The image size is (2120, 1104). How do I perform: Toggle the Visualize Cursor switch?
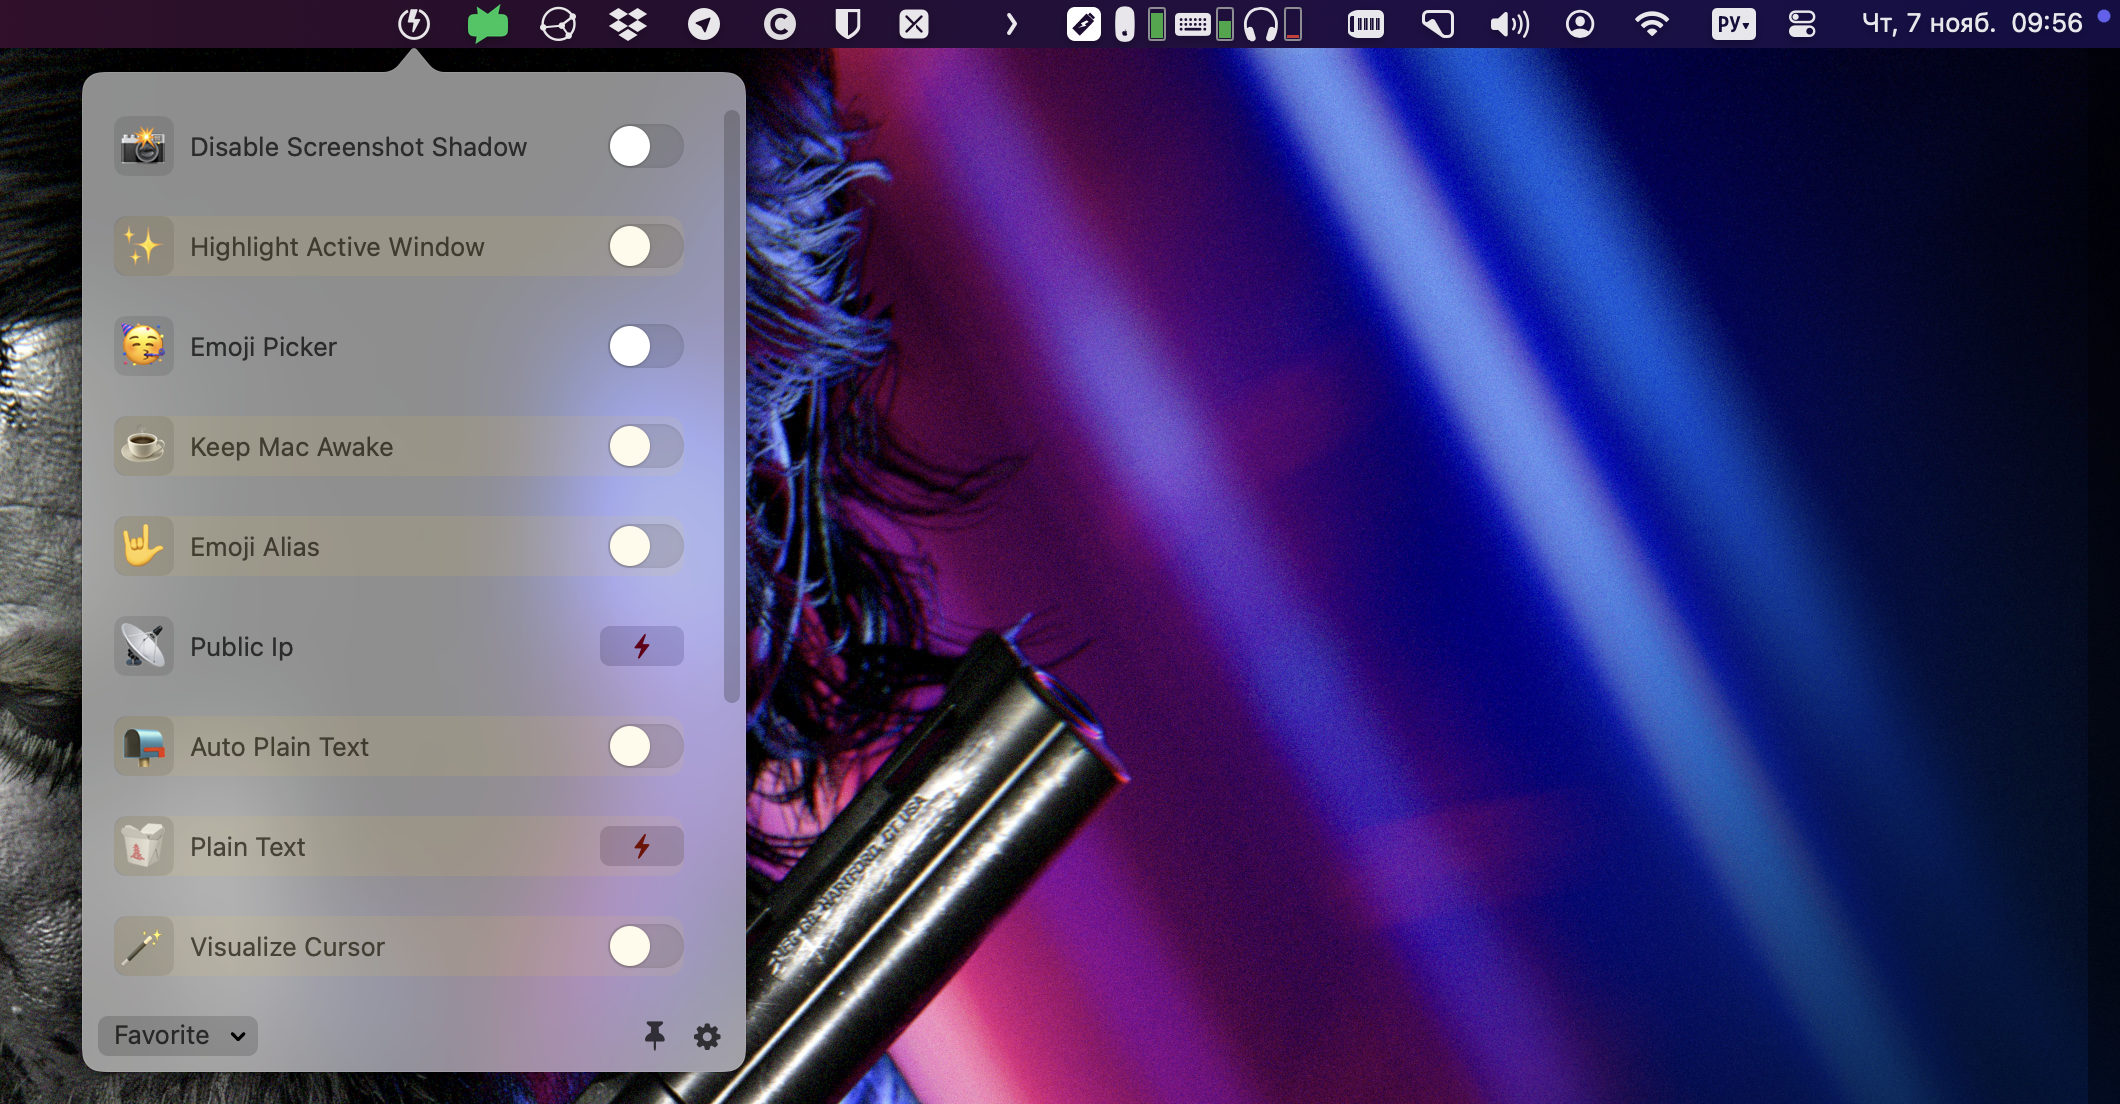645,947
